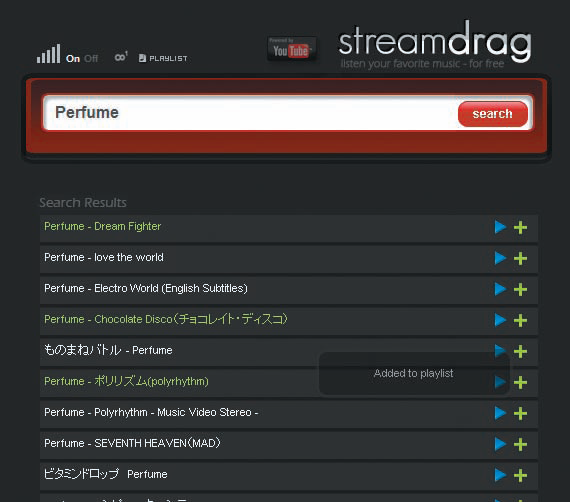Open Perfume - Dream Fighter result title
The width and height of the screenshot is (570, 502).
click(x=103, y=226)
